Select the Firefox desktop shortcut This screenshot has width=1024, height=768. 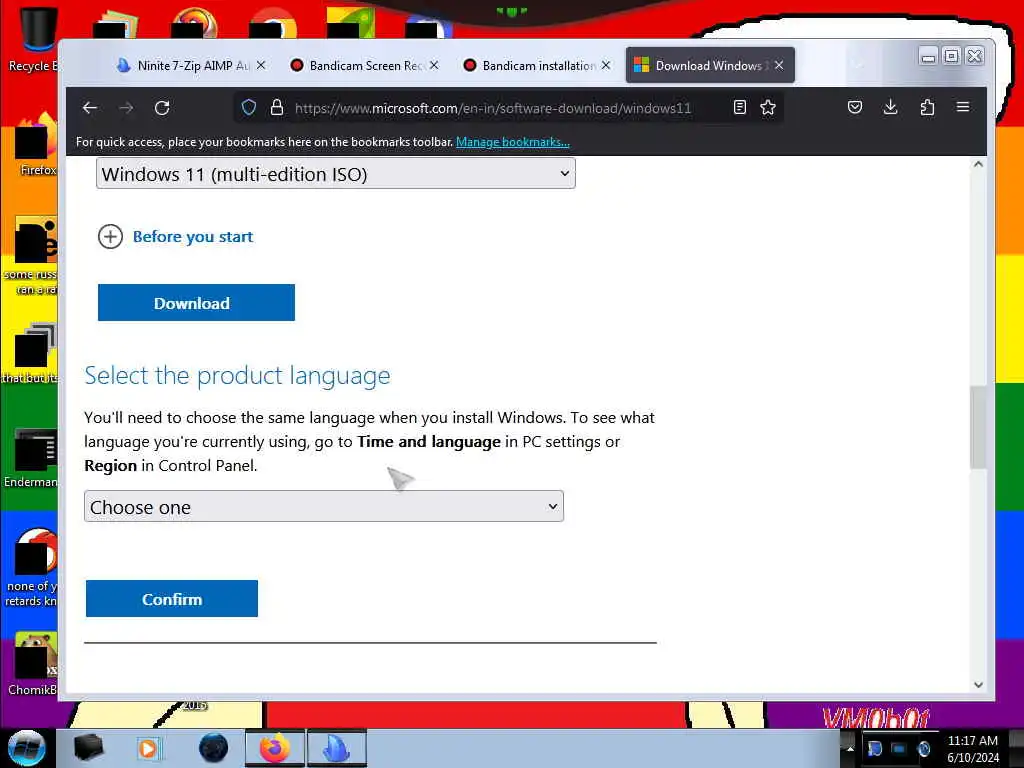coord(37,145)
